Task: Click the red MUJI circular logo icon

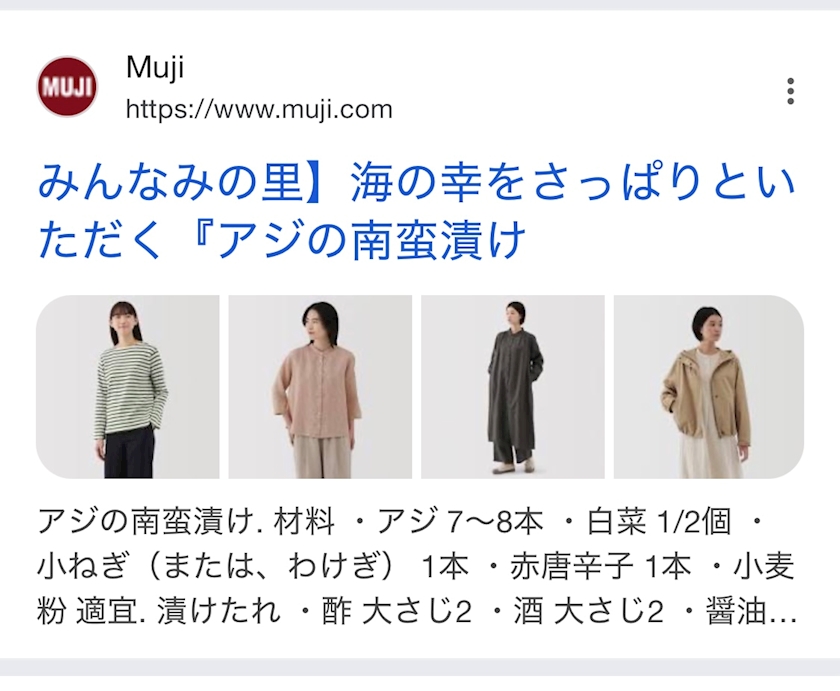Action: pos(67,87)
